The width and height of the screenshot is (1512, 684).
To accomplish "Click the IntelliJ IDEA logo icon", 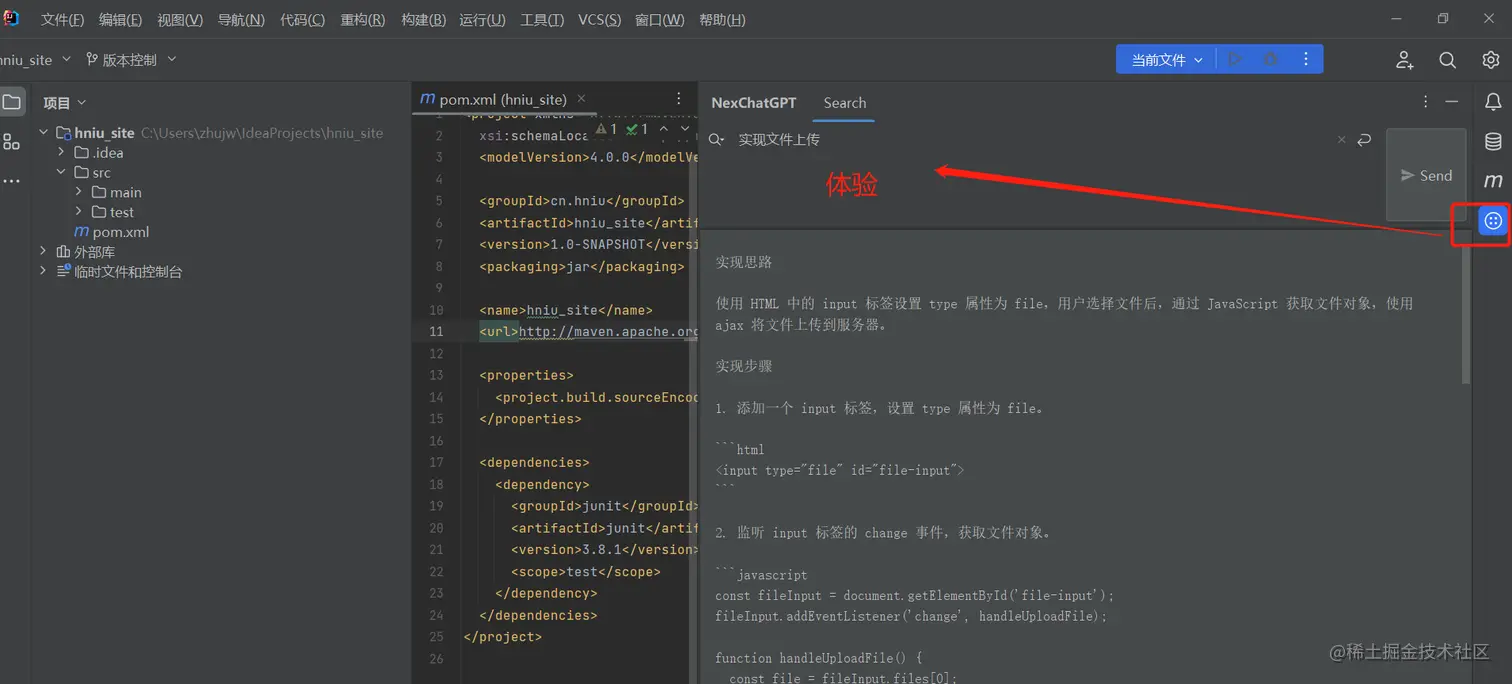I will pyautogui.click(x=12, y=18).
